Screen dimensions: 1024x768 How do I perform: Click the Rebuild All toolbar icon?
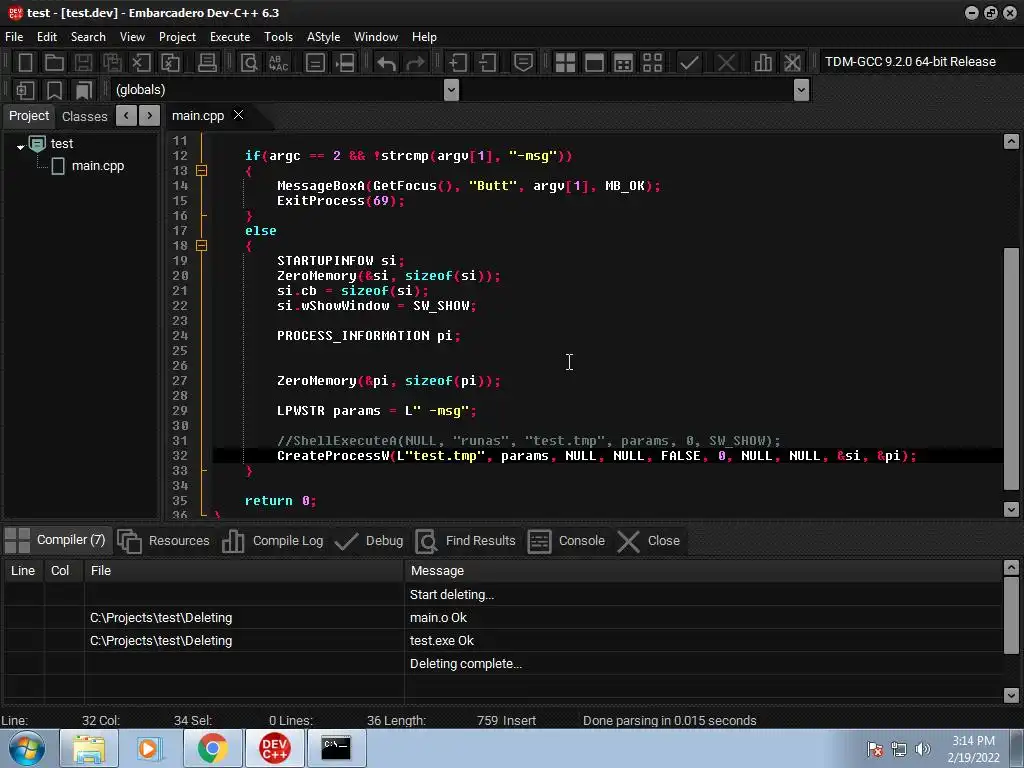[x=652, y=63]
